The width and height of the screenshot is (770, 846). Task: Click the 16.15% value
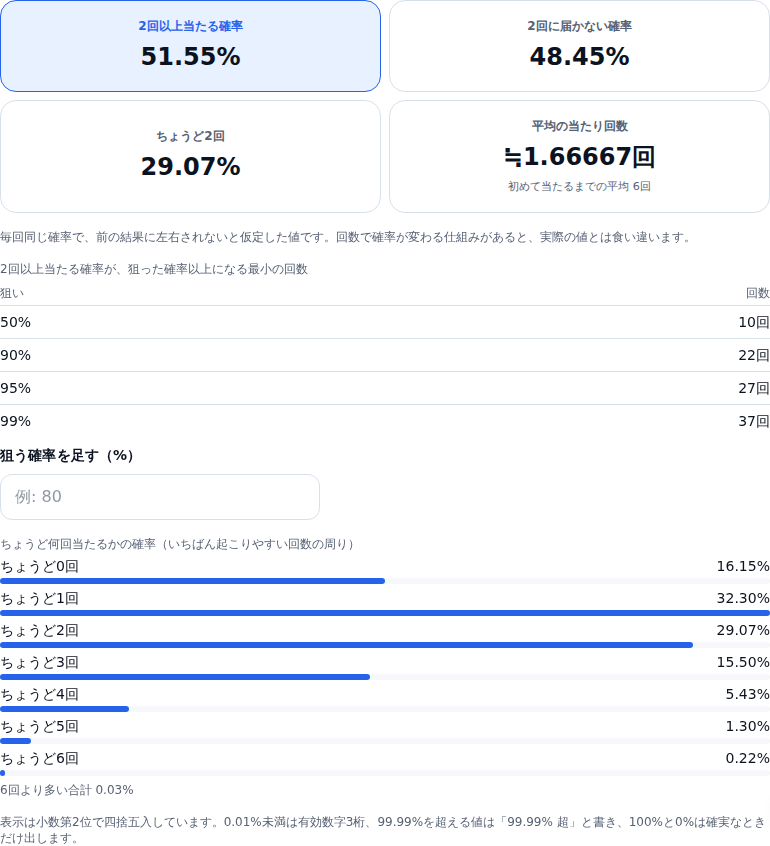point(743,567)
